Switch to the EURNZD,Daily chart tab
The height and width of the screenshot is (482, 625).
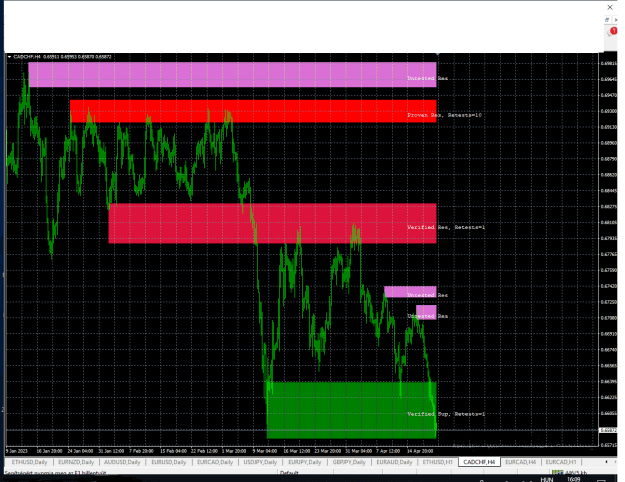pos(76,462)
